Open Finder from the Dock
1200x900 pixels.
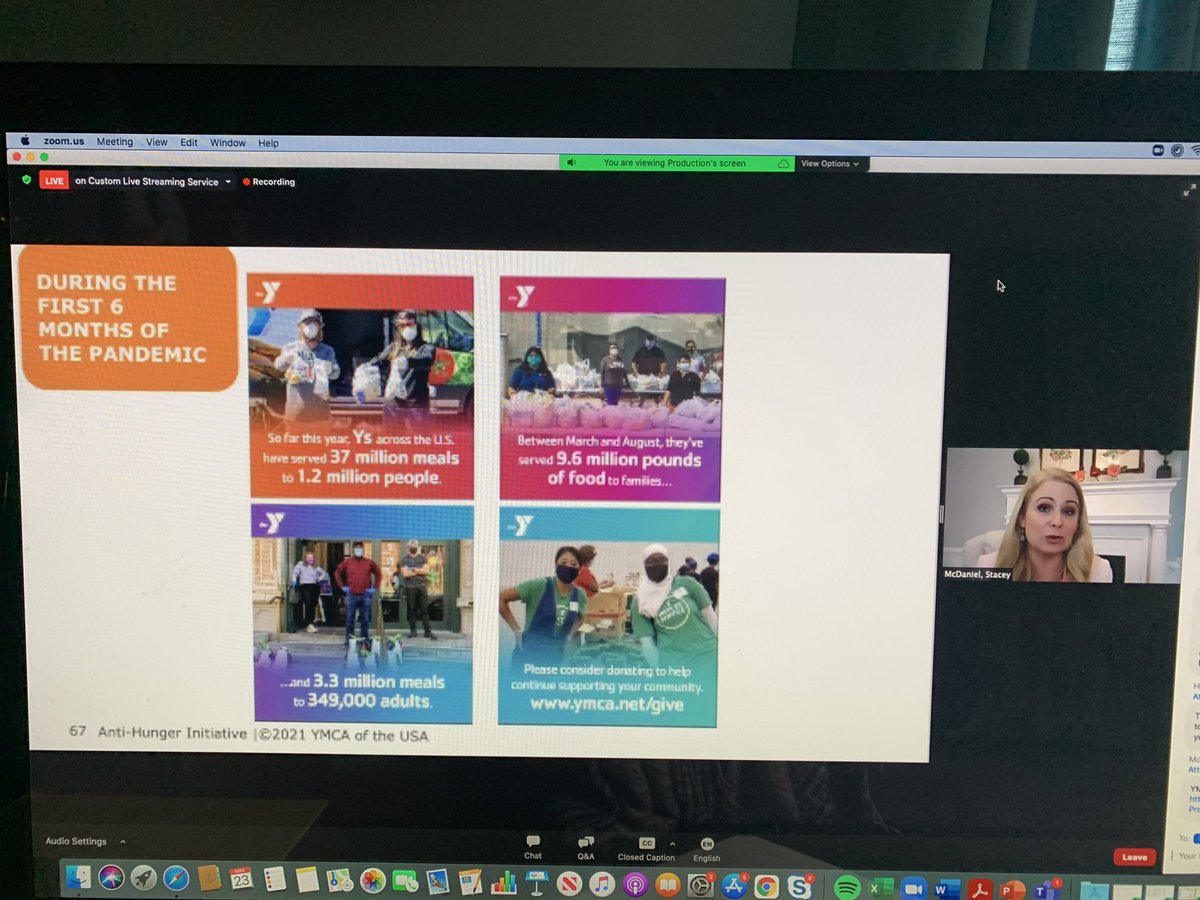tap(78, 877)
